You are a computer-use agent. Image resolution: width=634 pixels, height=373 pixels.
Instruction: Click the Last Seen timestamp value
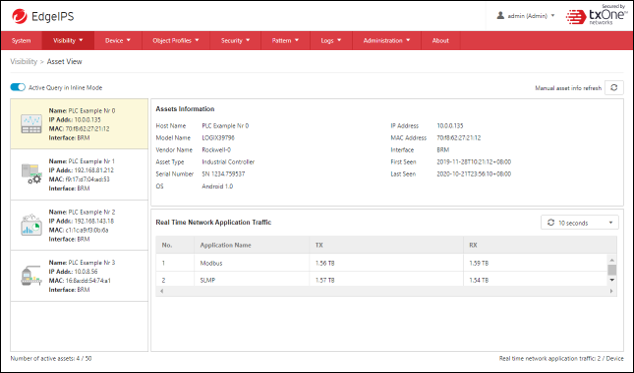click(473, 174)
